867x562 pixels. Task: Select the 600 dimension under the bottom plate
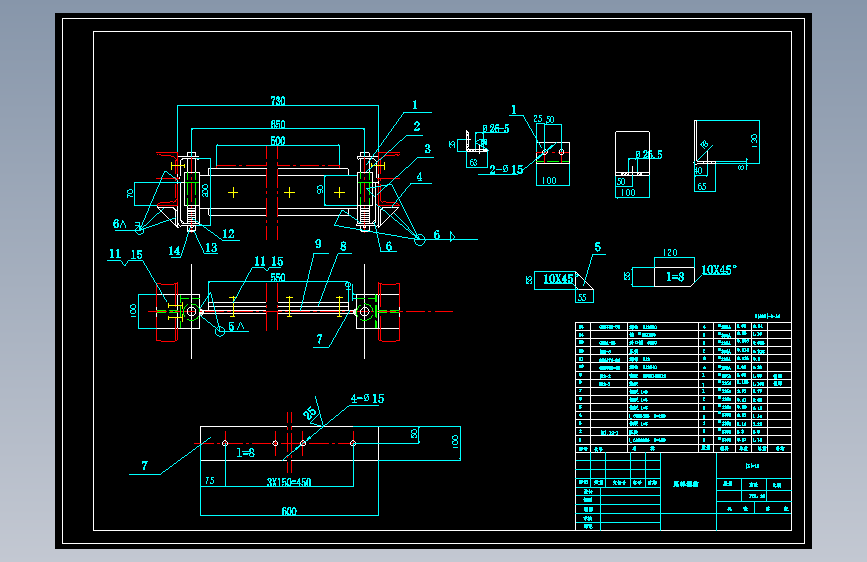pos(289,511)
